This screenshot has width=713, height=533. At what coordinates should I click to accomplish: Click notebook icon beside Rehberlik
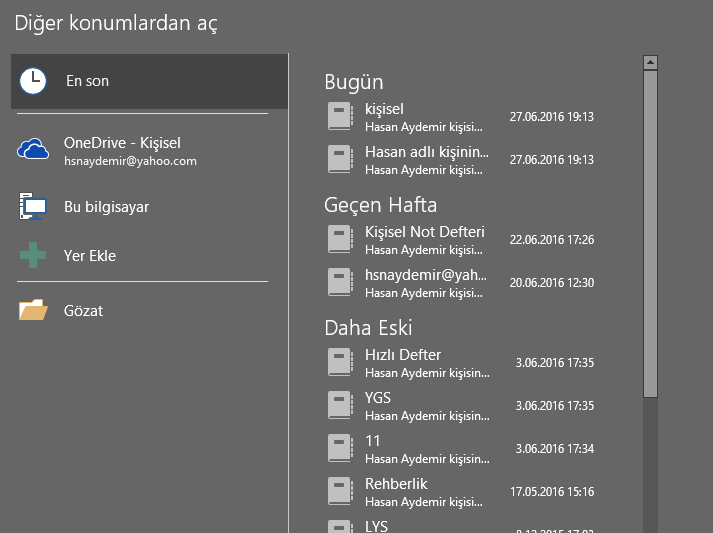tap(340, 492)
